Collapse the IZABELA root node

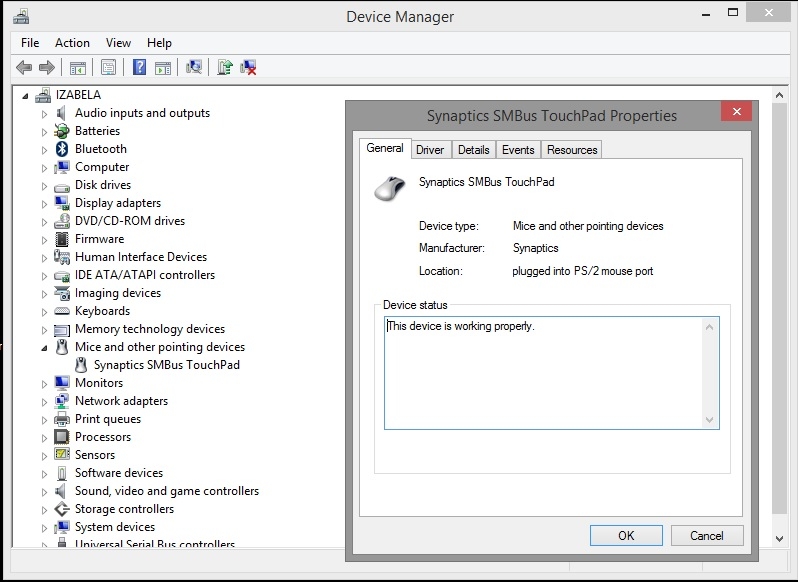tap(25, 96)
